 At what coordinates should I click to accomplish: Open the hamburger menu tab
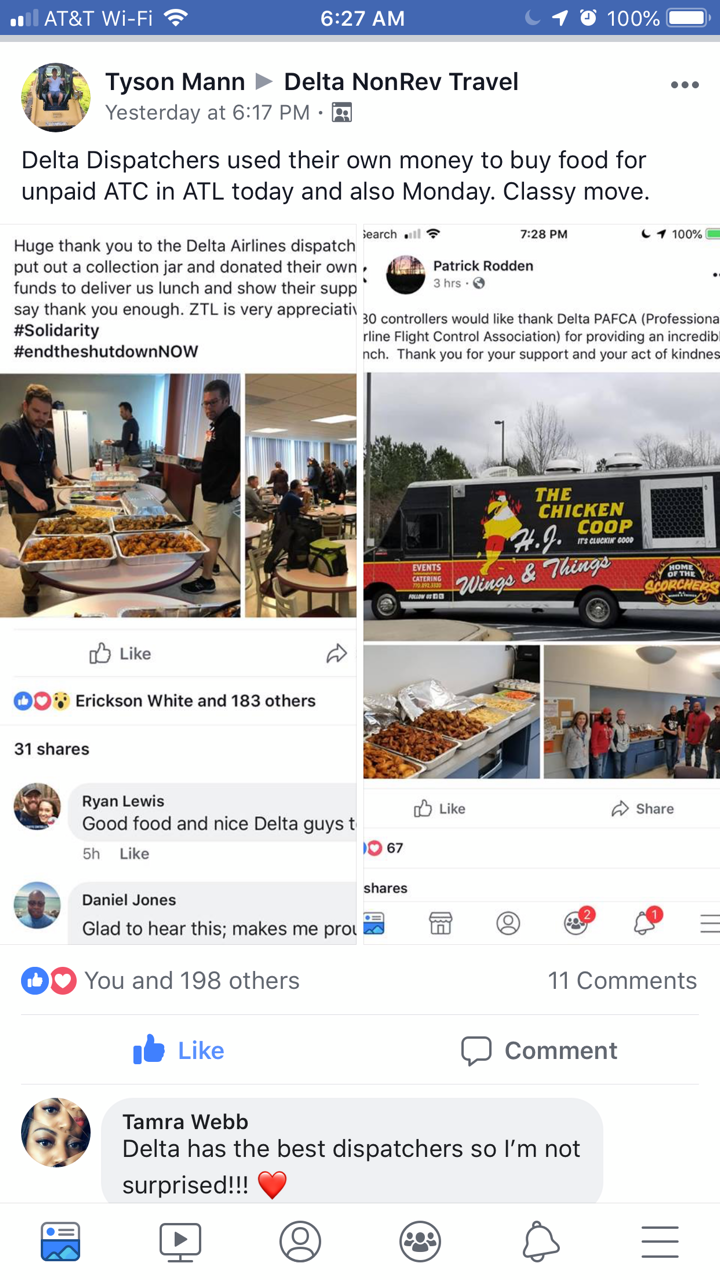click(660, 1241)
